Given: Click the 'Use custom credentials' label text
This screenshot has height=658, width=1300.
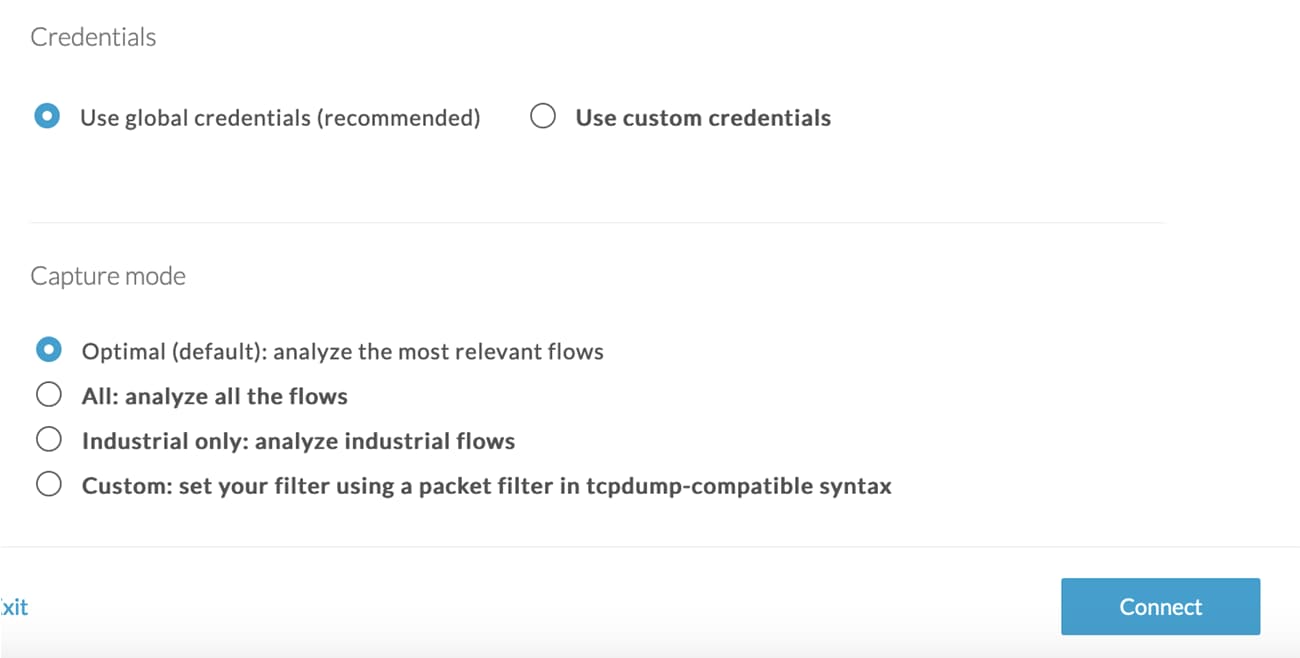Looking at the screenshot, I should [x=702, y=118].
